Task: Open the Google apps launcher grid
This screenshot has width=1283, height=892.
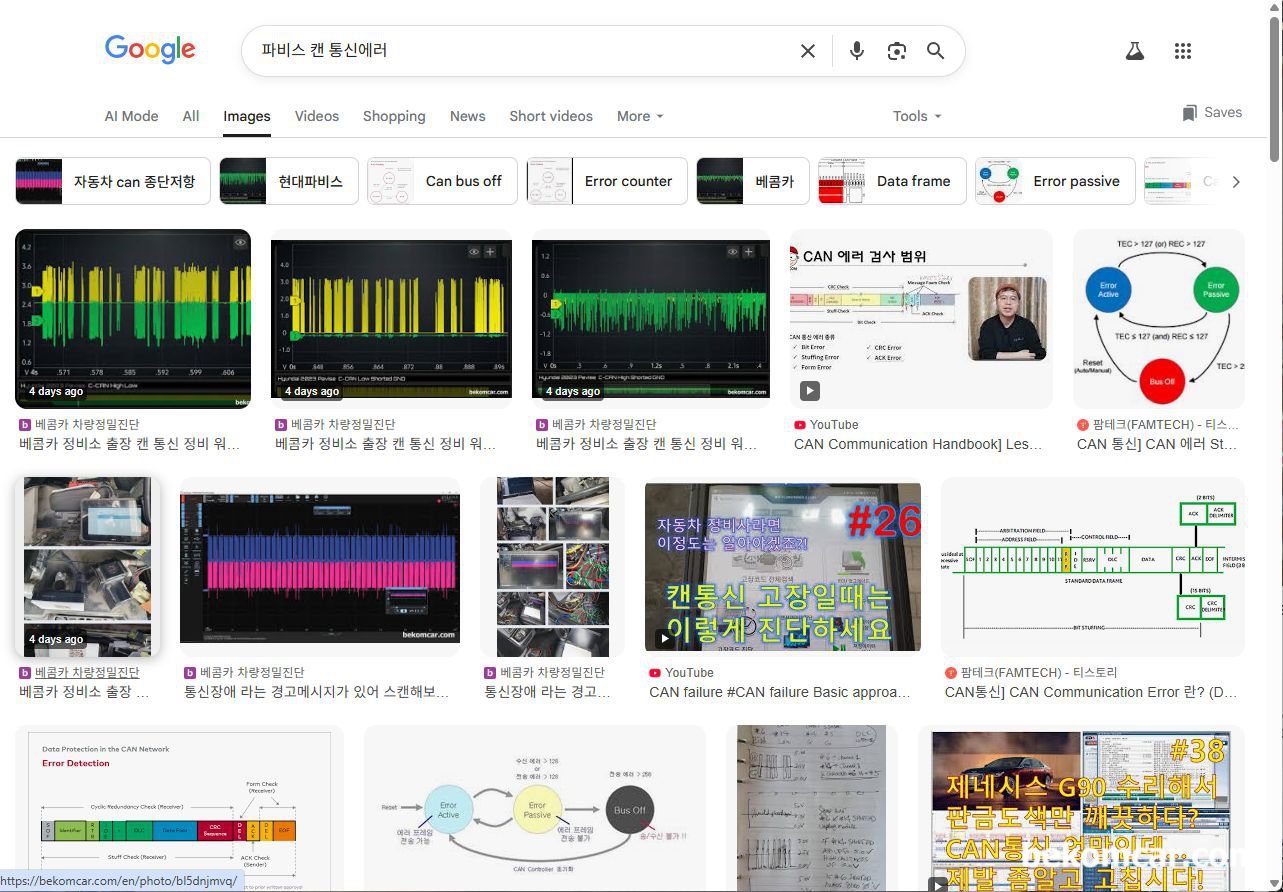Action: click(1182, 50)
